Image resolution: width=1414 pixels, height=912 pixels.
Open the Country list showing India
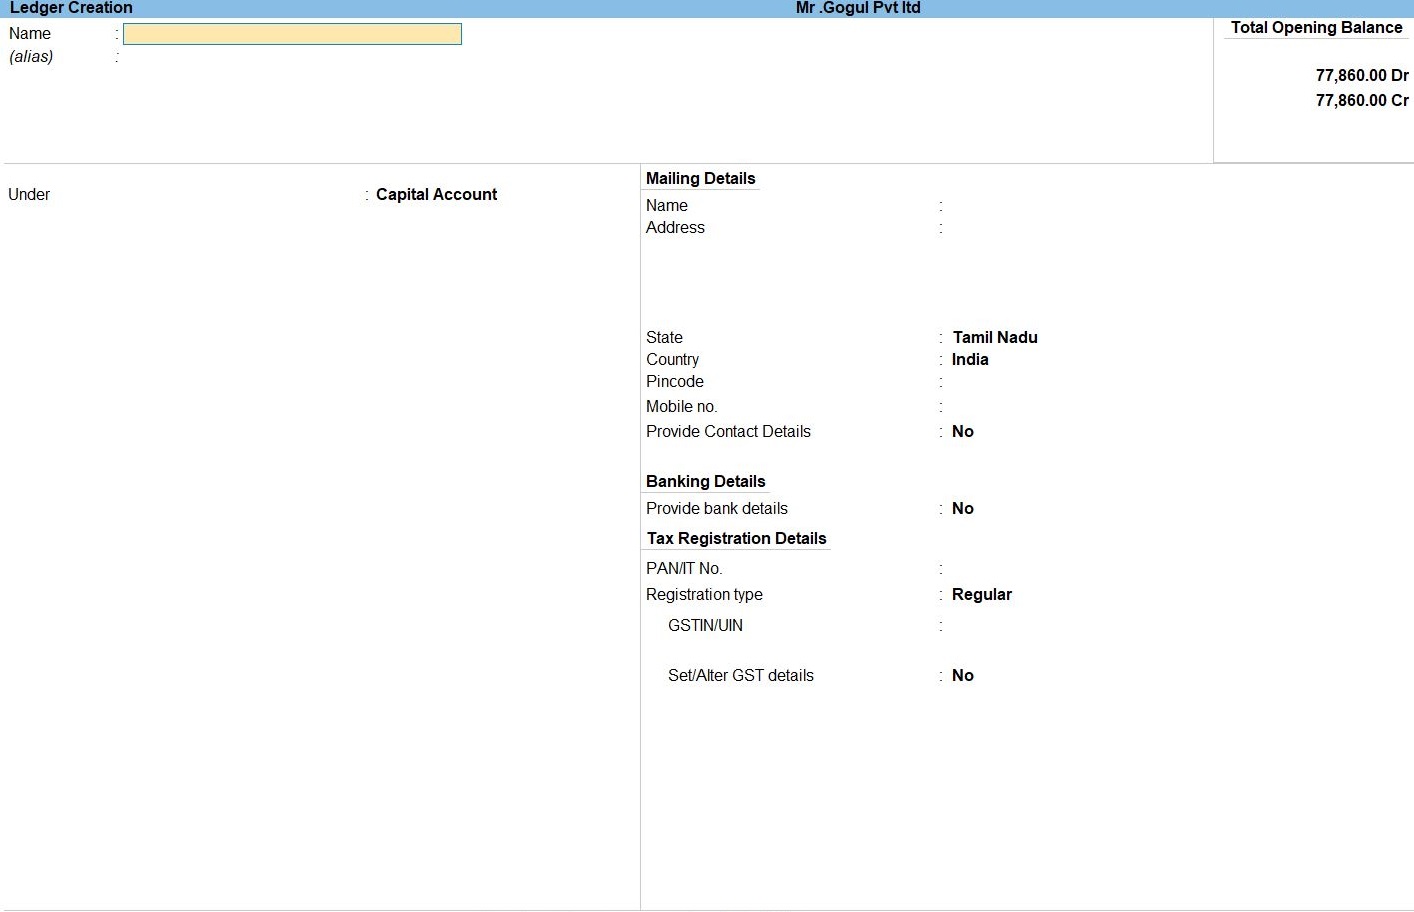pyautogui.click(x=969, y=360)
